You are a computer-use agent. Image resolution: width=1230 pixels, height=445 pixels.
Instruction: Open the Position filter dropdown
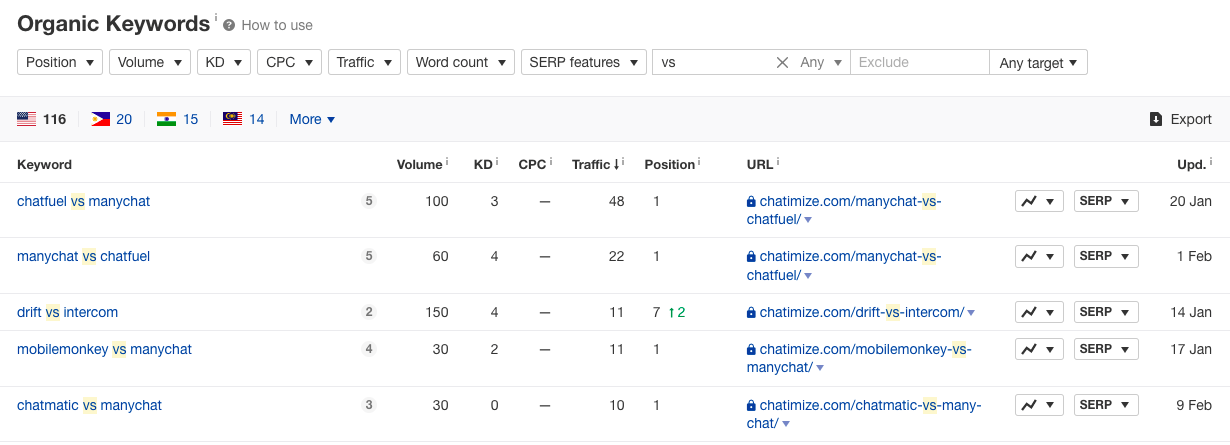[60, 62]
